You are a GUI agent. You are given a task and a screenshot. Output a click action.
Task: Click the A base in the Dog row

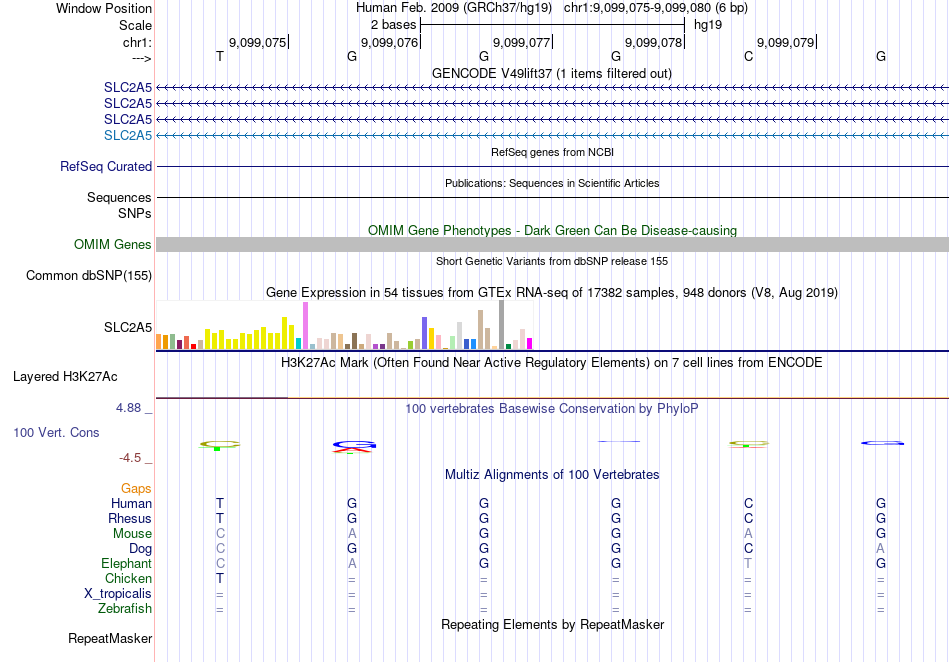[x=880, y=548]
